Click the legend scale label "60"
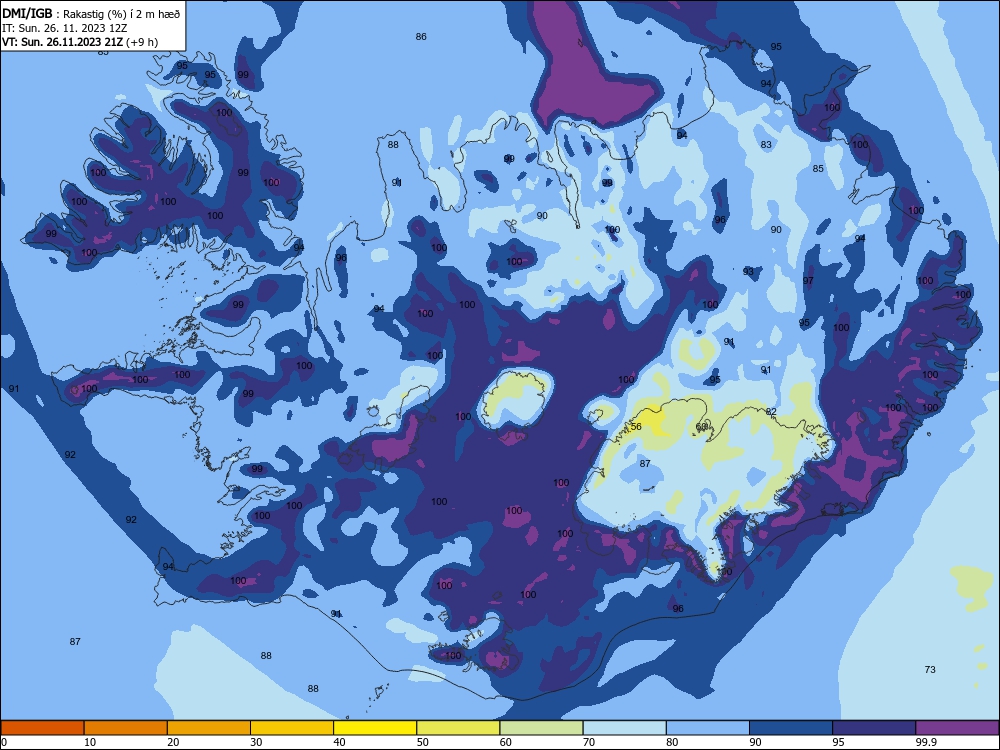The width and height of the screenshot is (1000, 750). (506, 742)
